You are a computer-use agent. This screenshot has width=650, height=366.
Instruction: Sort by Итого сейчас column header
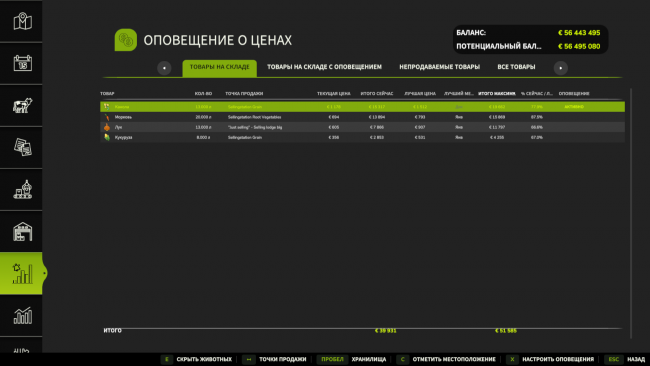point(377,94)
